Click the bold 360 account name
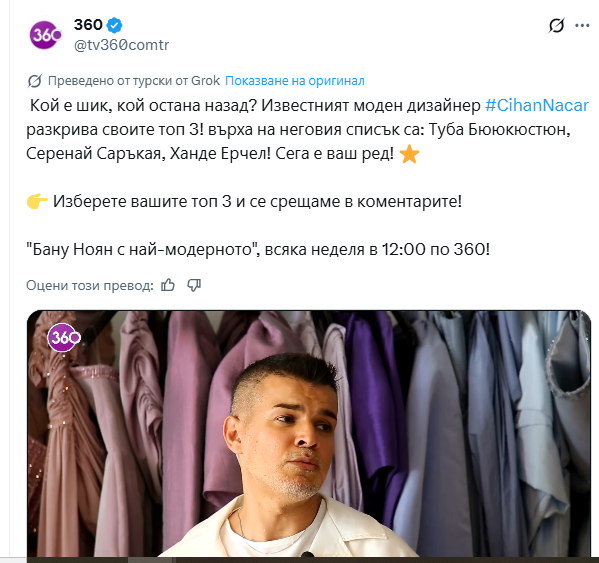The image size is (599, 563). (x=88, y=25)
